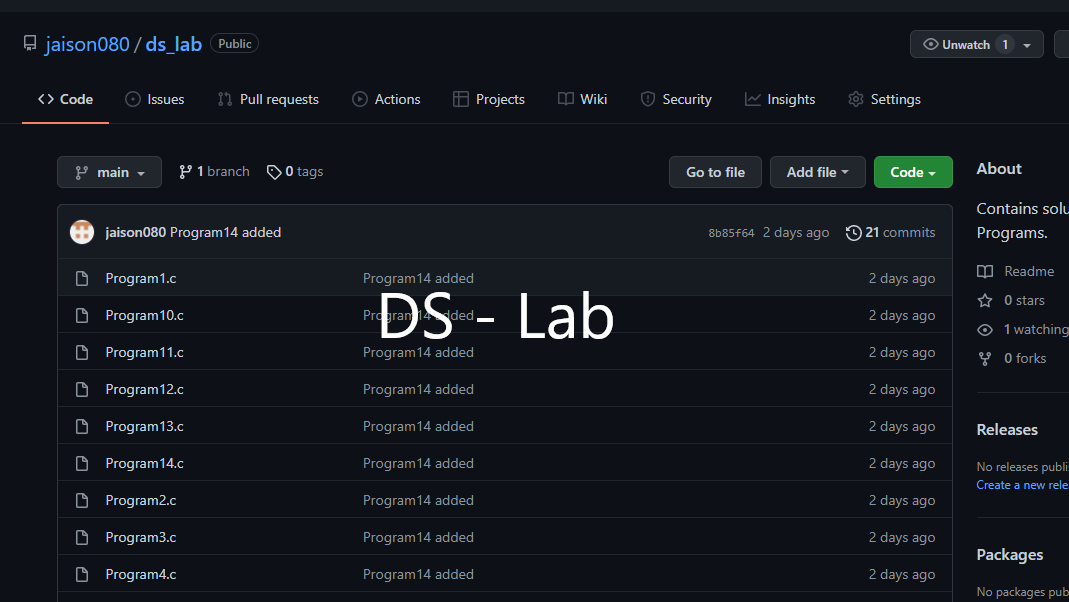Click the tag icon next to 0 tags

[x=274, y=172]
